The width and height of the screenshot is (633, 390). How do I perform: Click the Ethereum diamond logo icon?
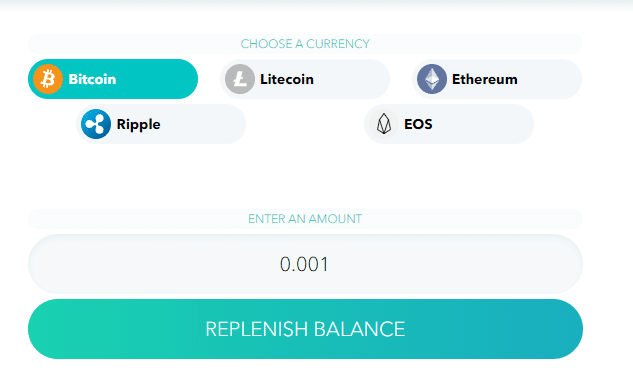point(432,79)
